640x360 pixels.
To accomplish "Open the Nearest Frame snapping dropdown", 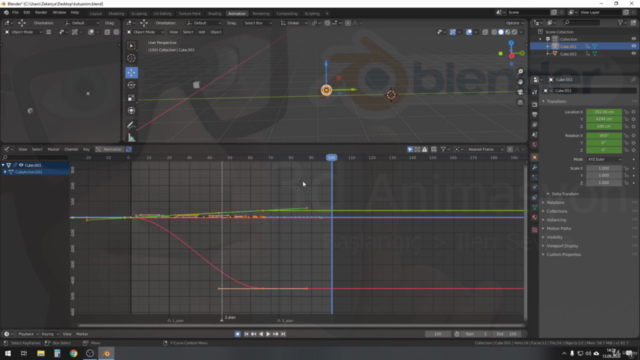I will click(x=486, y=149).
